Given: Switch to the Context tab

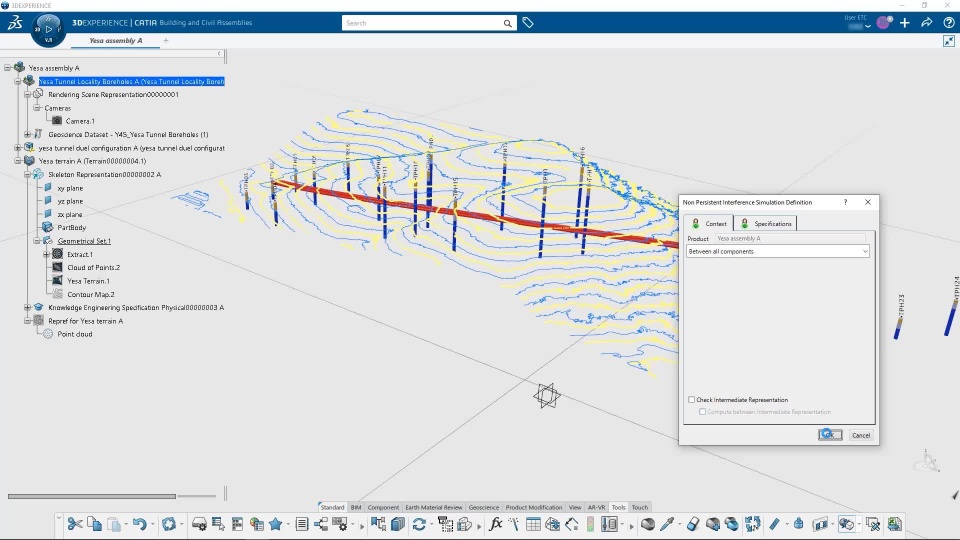Looking at the screenshot, I should 709,223.
